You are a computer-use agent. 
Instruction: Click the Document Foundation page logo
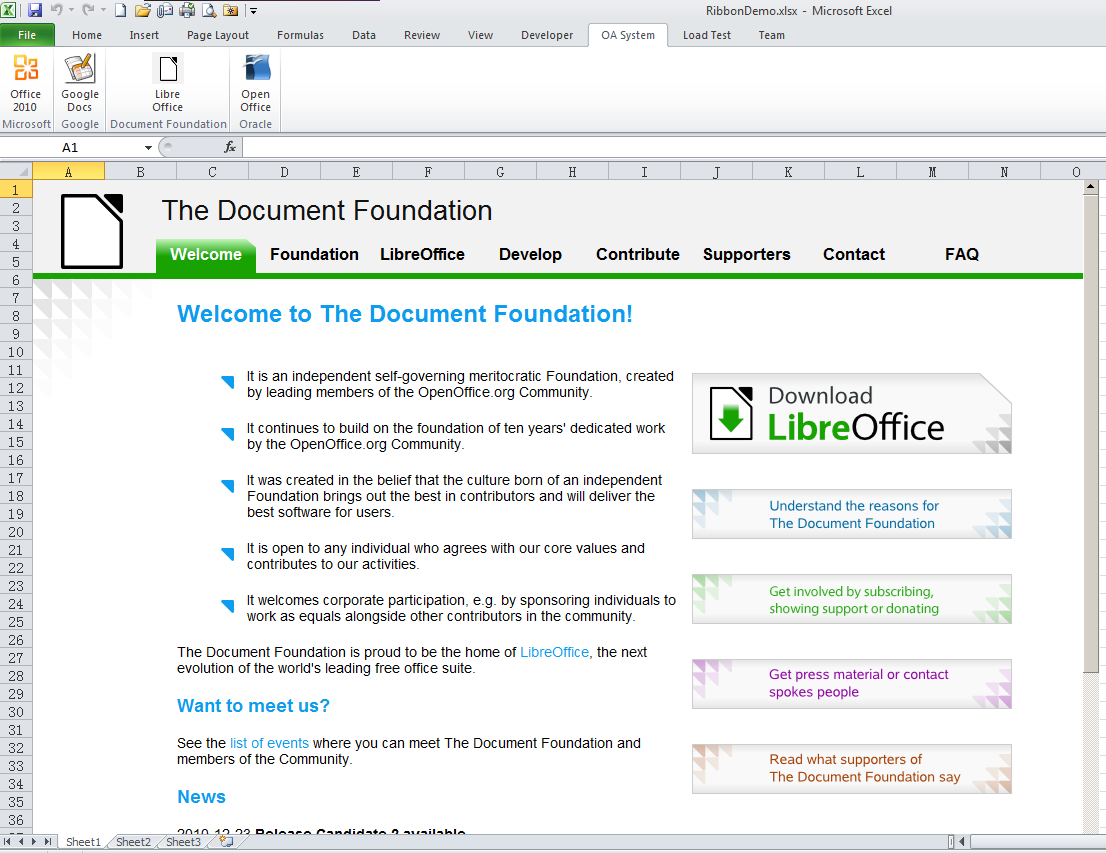point(92,231)
